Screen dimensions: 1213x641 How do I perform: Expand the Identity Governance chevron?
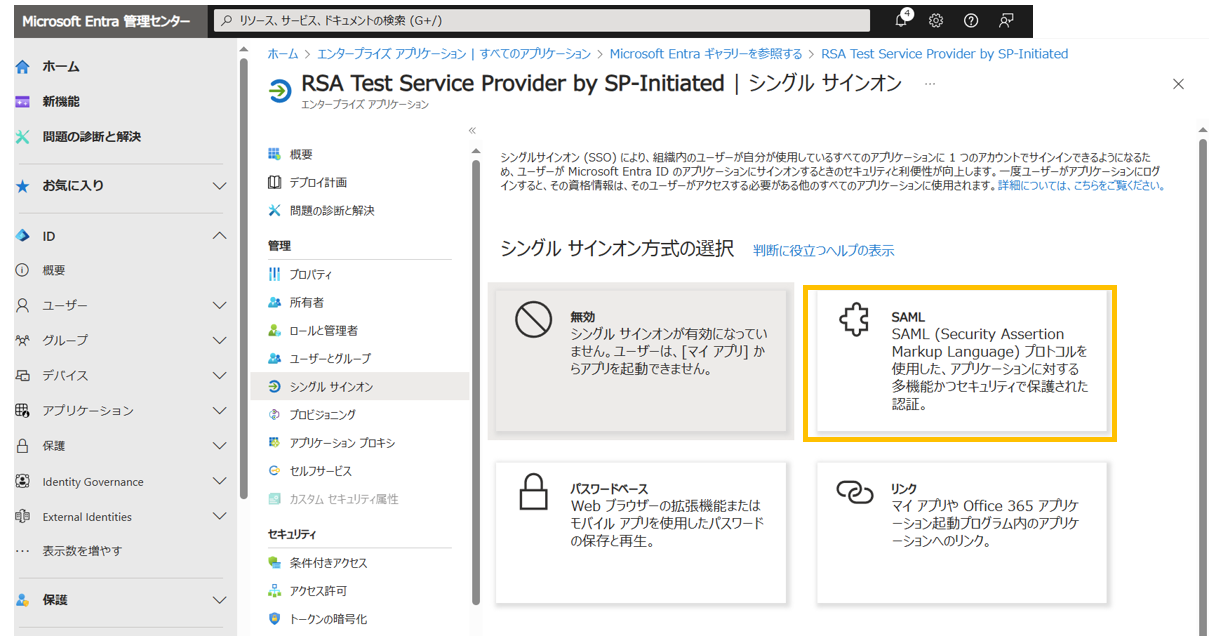tap(220, 481)
